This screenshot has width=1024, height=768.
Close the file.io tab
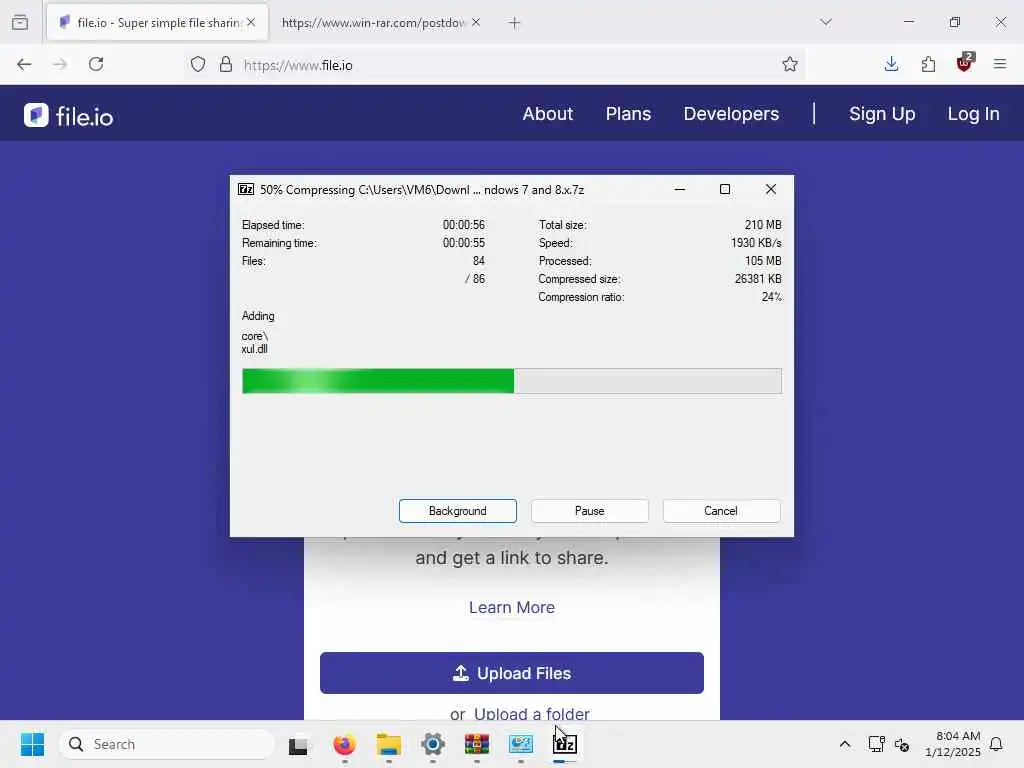click(251, 22)
